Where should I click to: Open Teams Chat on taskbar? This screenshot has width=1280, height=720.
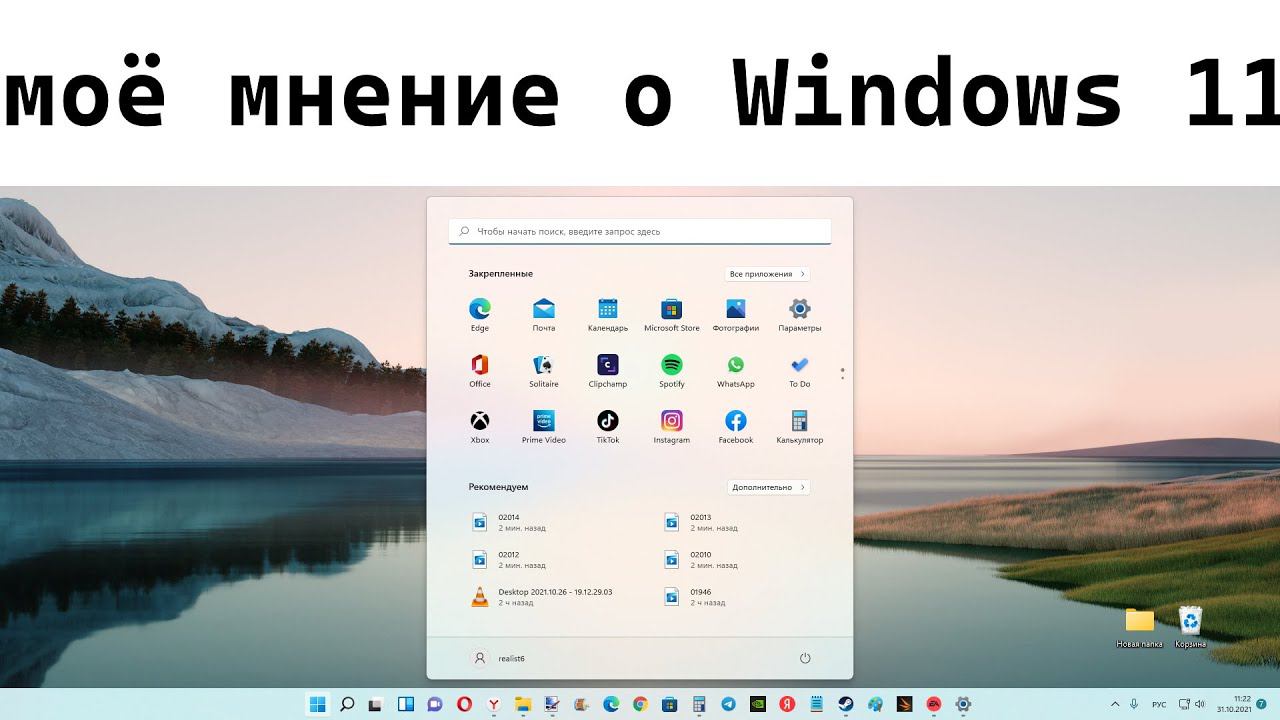coord(435,704)
